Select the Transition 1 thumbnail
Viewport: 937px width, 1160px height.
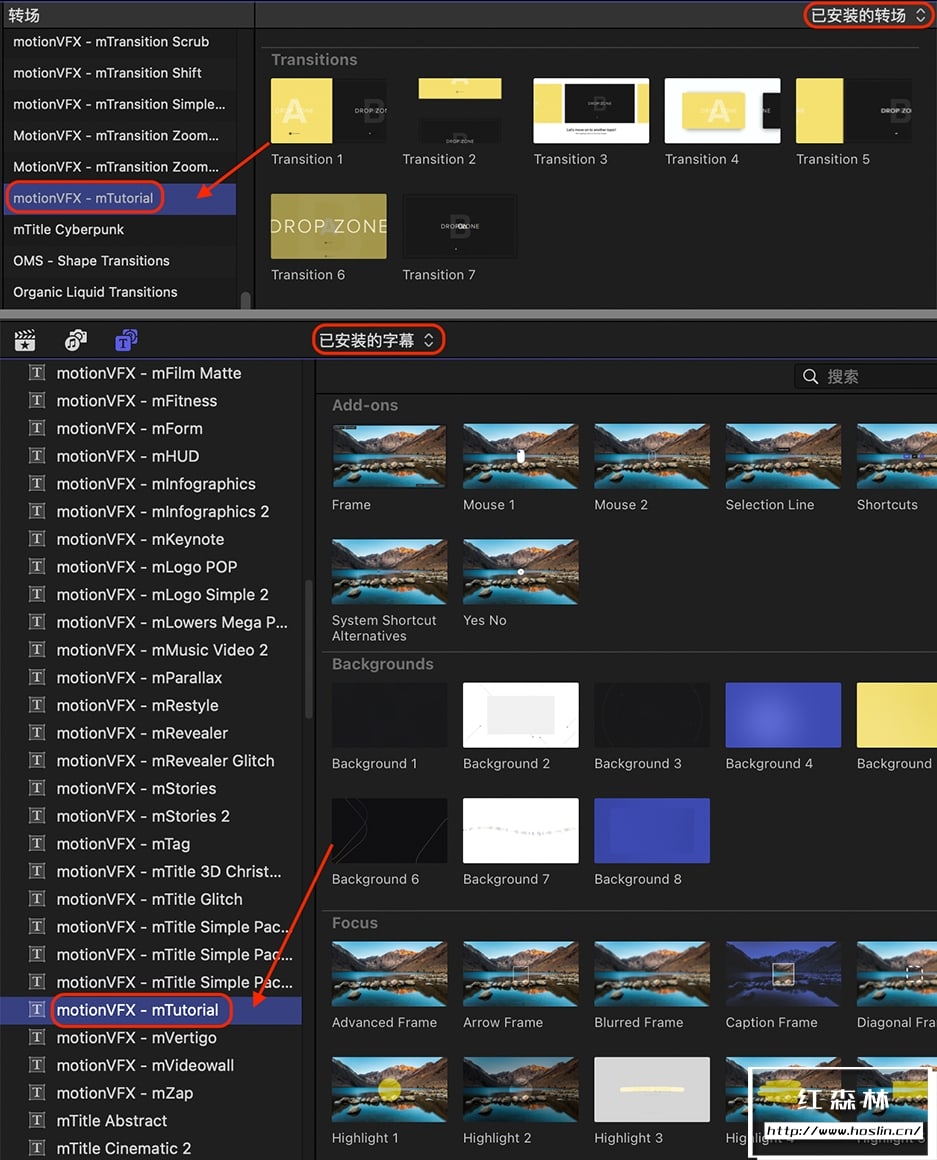click(328, 111)
